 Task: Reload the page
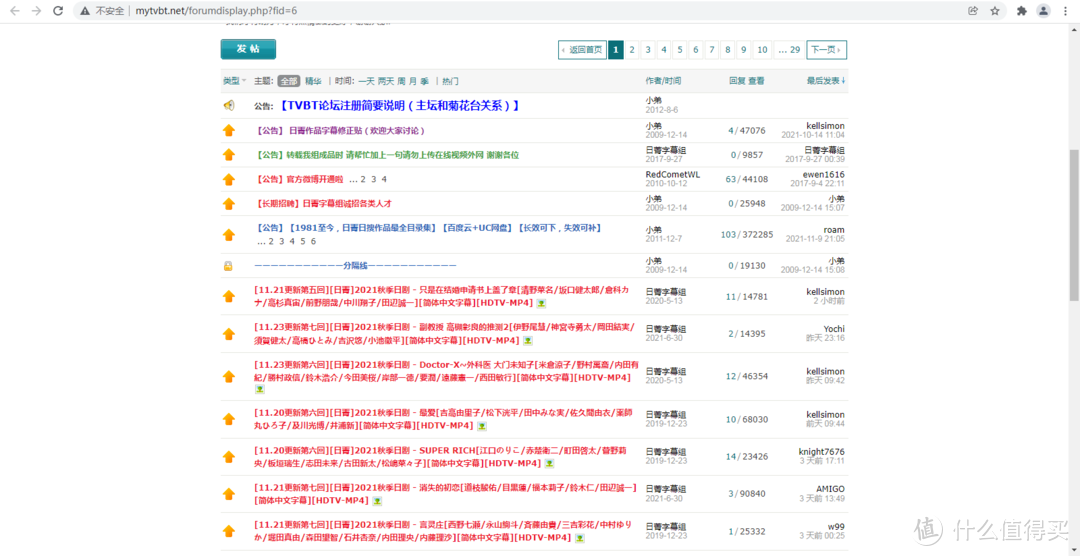tap(59, 11)
